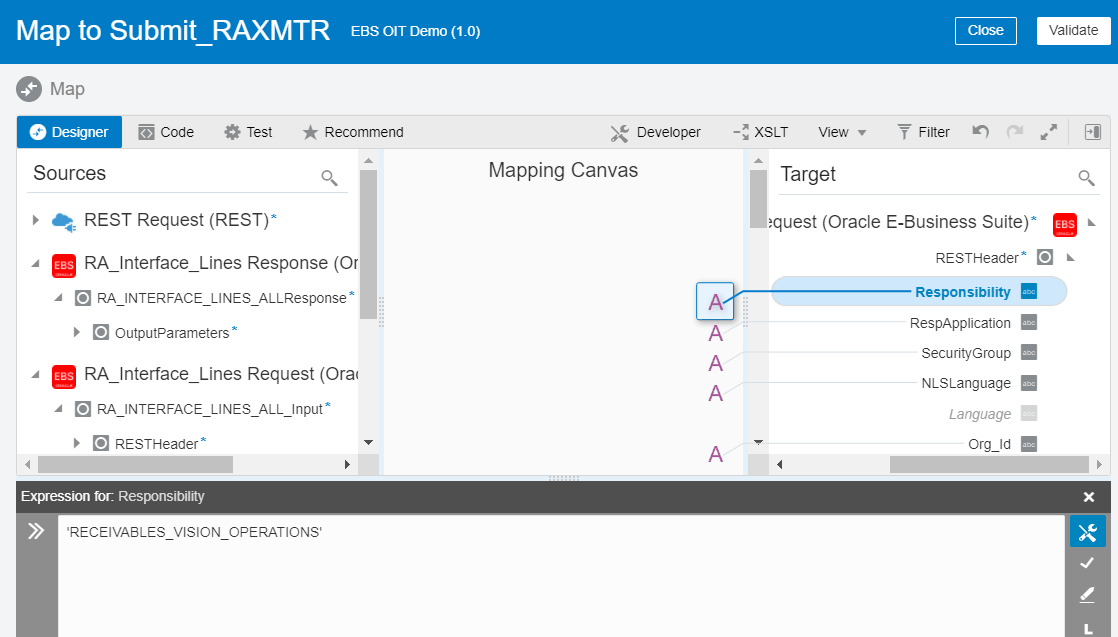The width and height of the screenshot is (1118, 637).
Task: Save the expression using the checkmark icon
Action: click(x=1088, y=563)
